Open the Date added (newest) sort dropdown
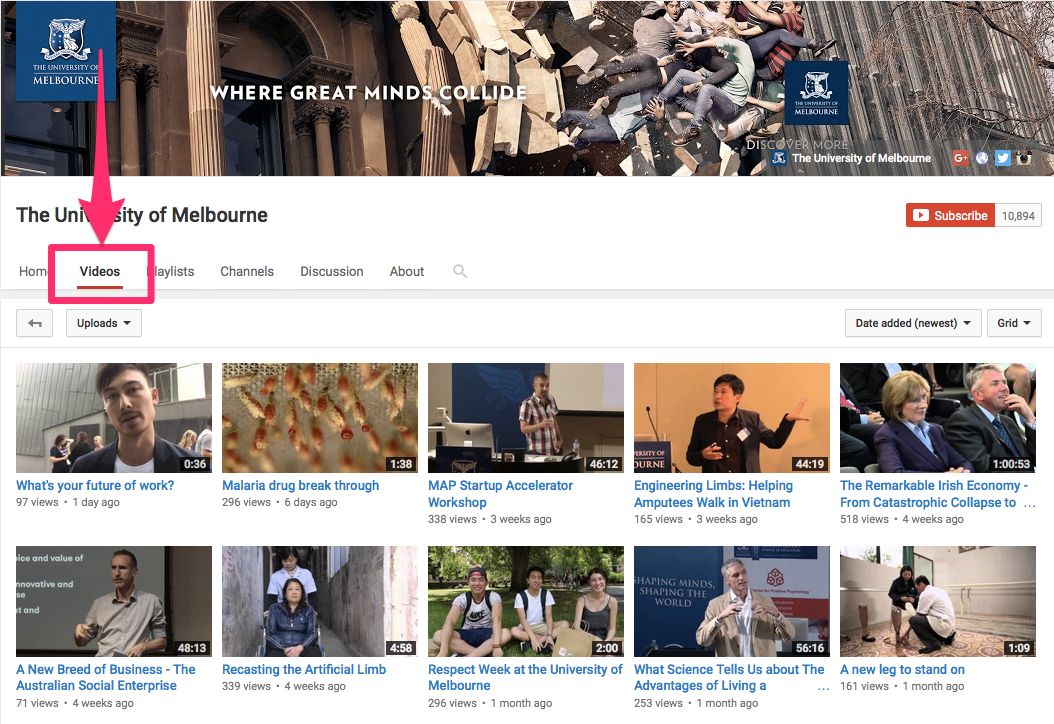This screenshot has height=724, width=1054. click(914, 323)
